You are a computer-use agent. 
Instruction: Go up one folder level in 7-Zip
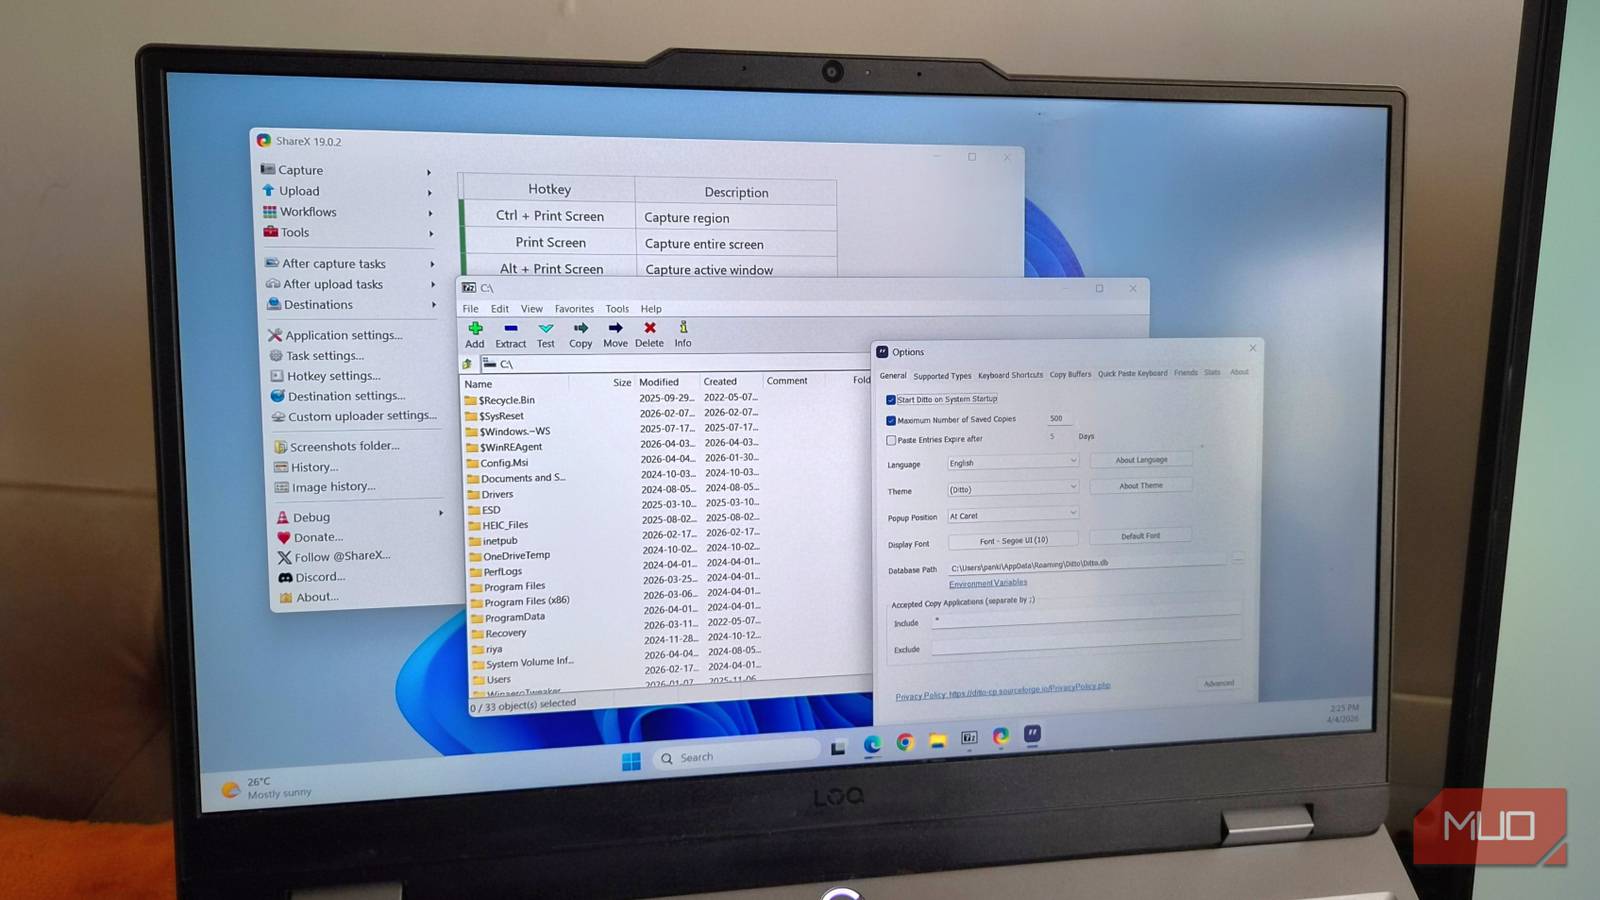pyautogui.click(x=467, y=364)
